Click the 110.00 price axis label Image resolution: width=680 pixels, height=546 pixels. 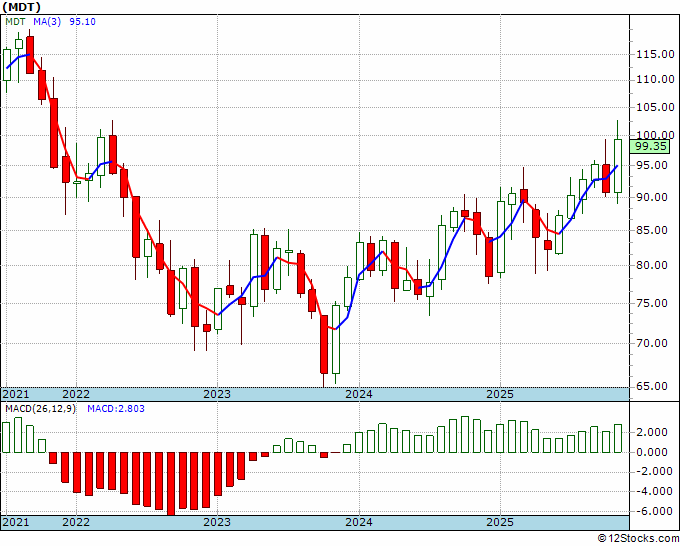pos(655,79)
